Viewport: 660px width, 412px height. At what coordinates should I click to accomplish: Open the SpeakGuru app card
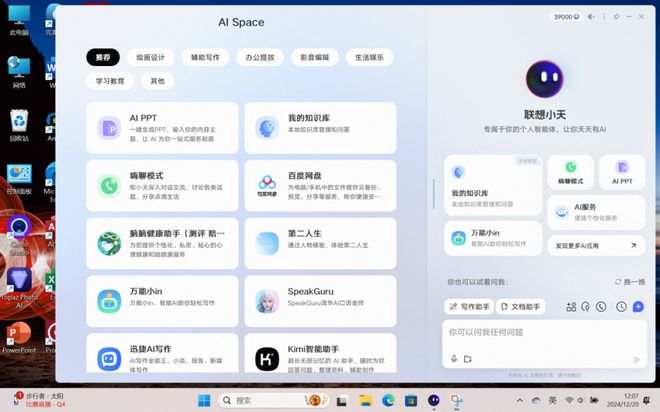tap(320, 301)
